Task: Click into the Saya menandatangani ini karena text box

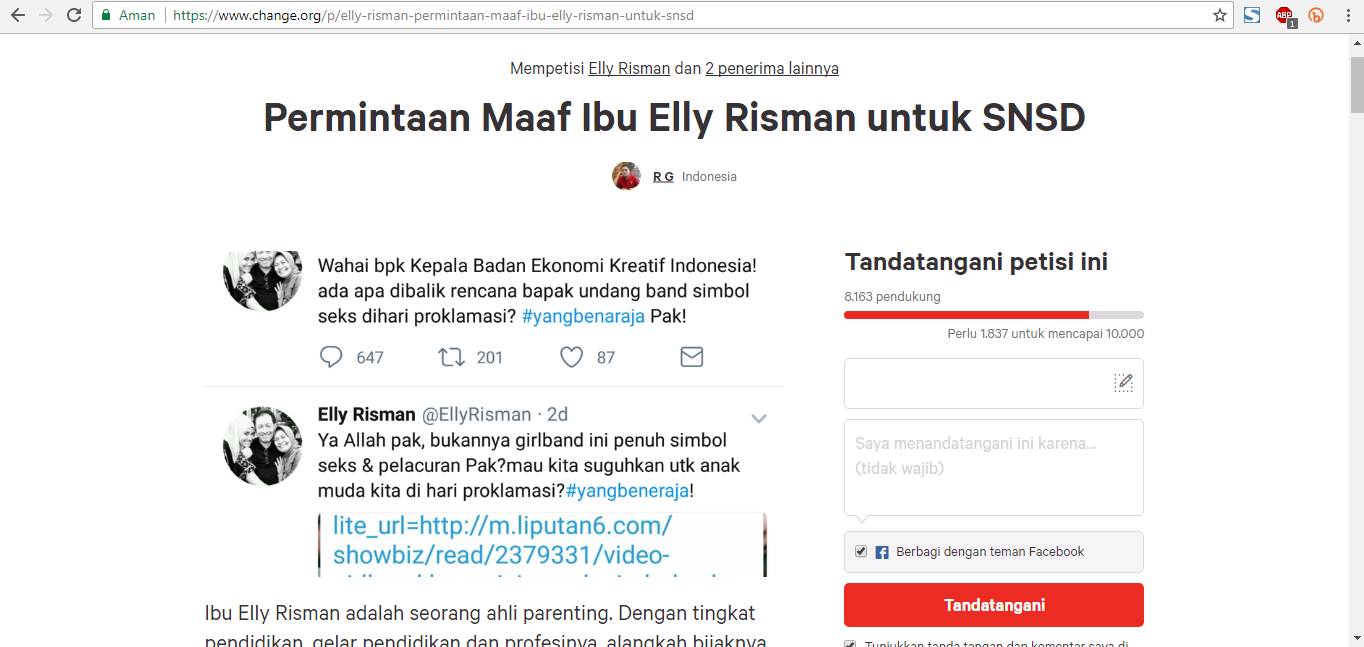Action: pos(994,467)
